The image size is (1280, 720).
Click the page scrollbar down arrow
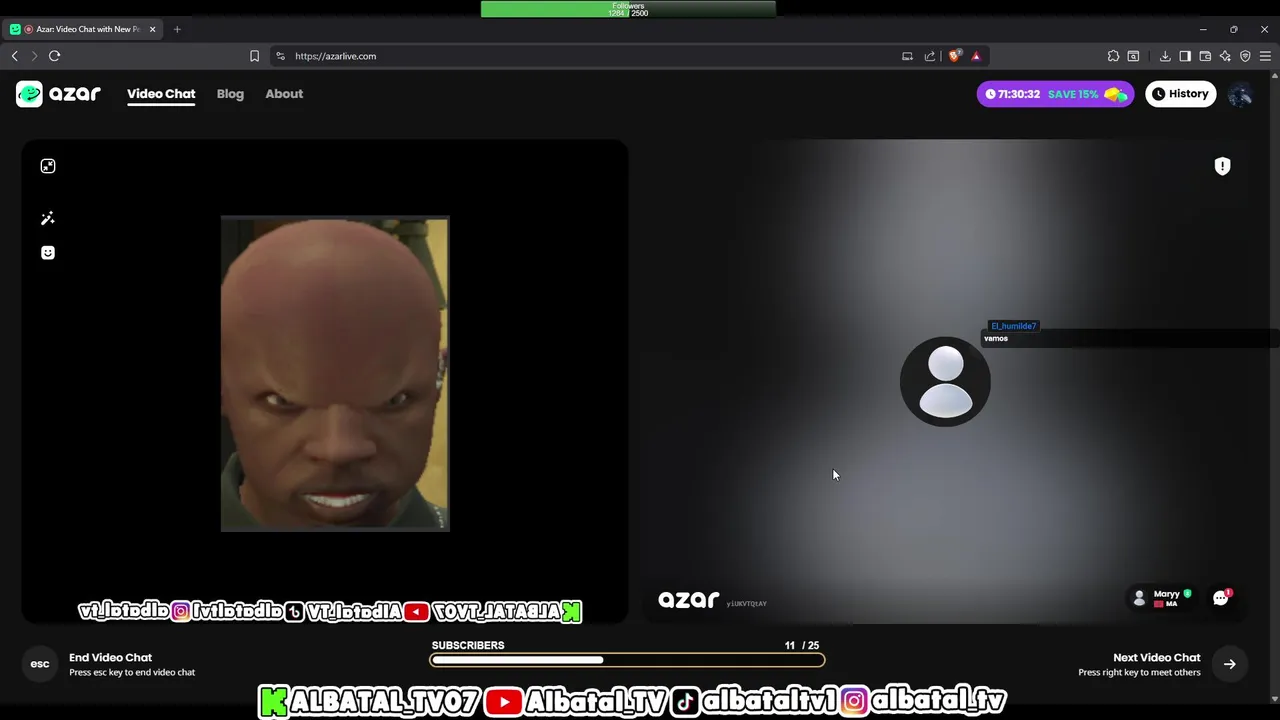1274,699
